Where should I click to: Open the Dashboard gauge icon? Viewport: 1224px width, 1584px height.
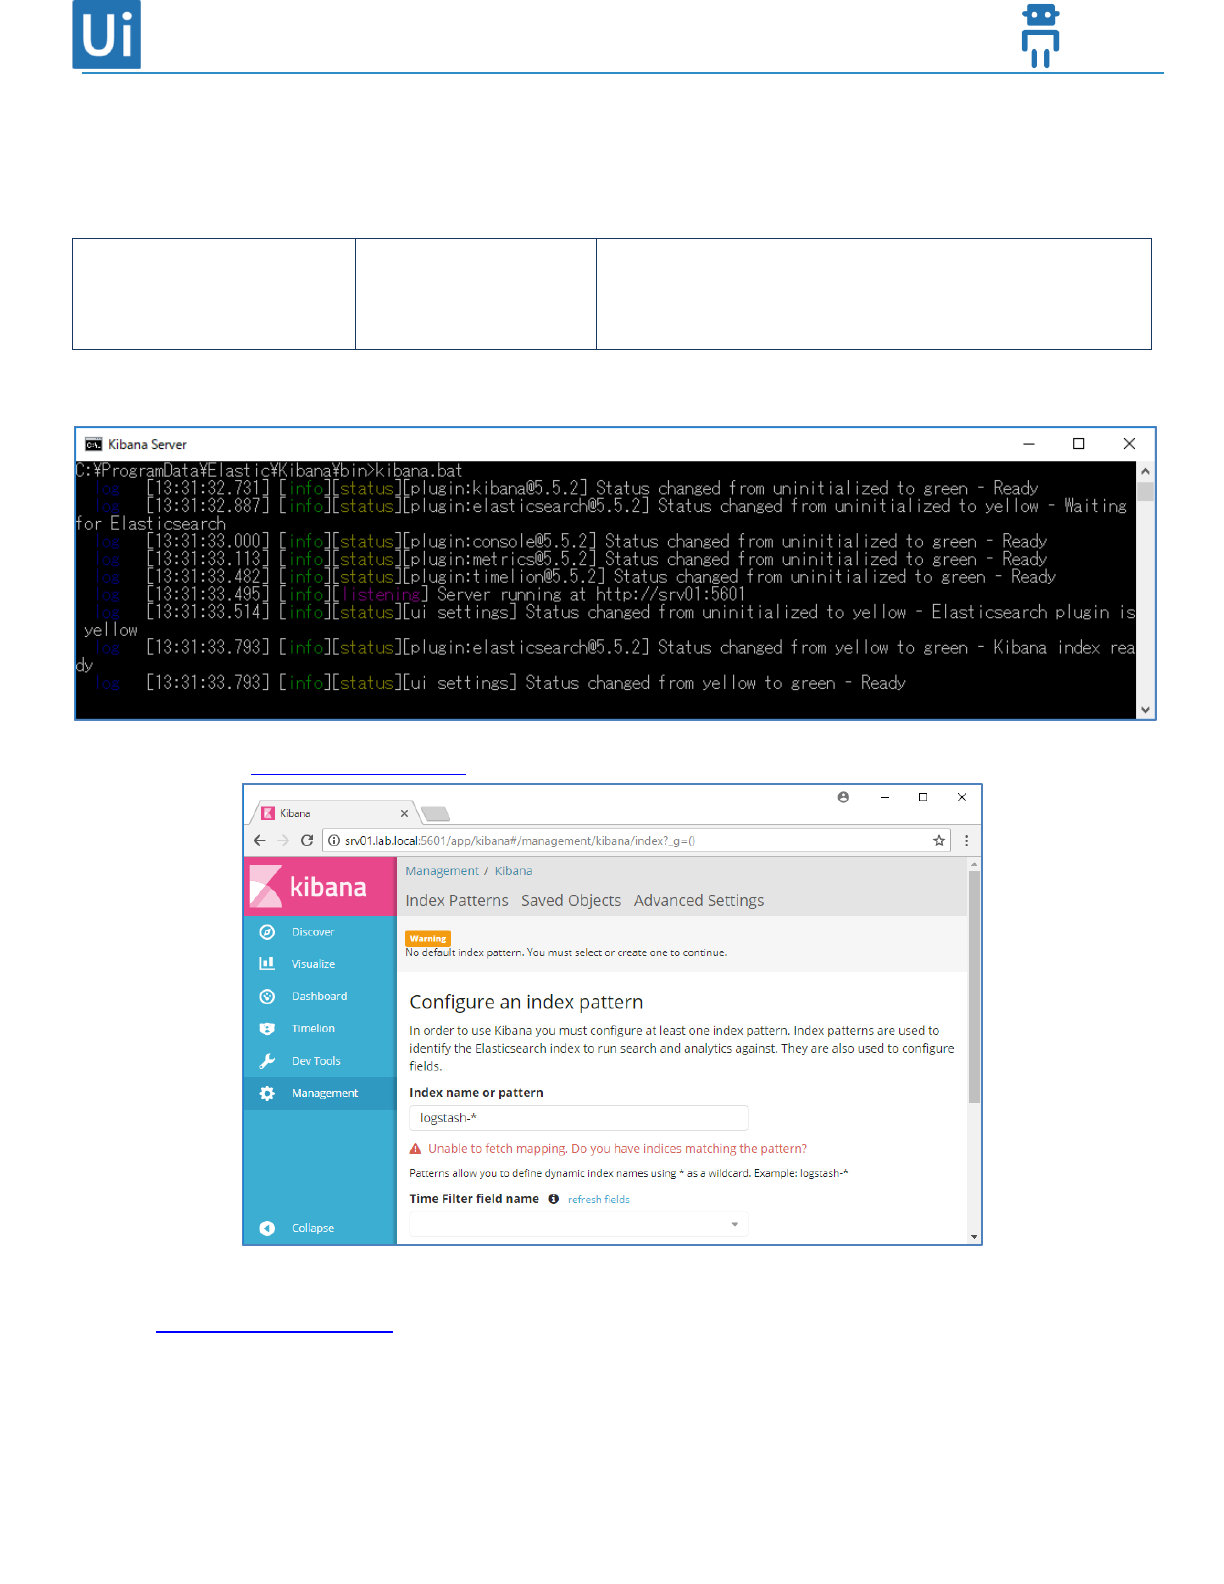tap(267, 996)
